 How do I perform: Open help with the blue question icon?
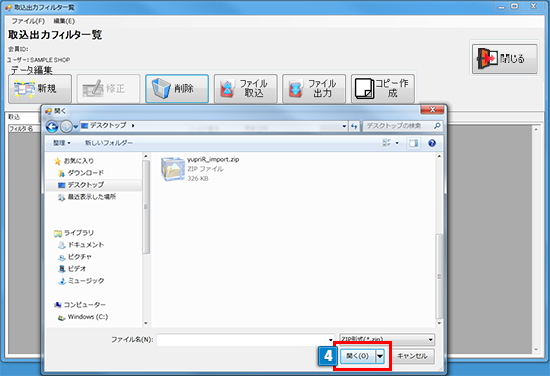click(x=432, y=143)
